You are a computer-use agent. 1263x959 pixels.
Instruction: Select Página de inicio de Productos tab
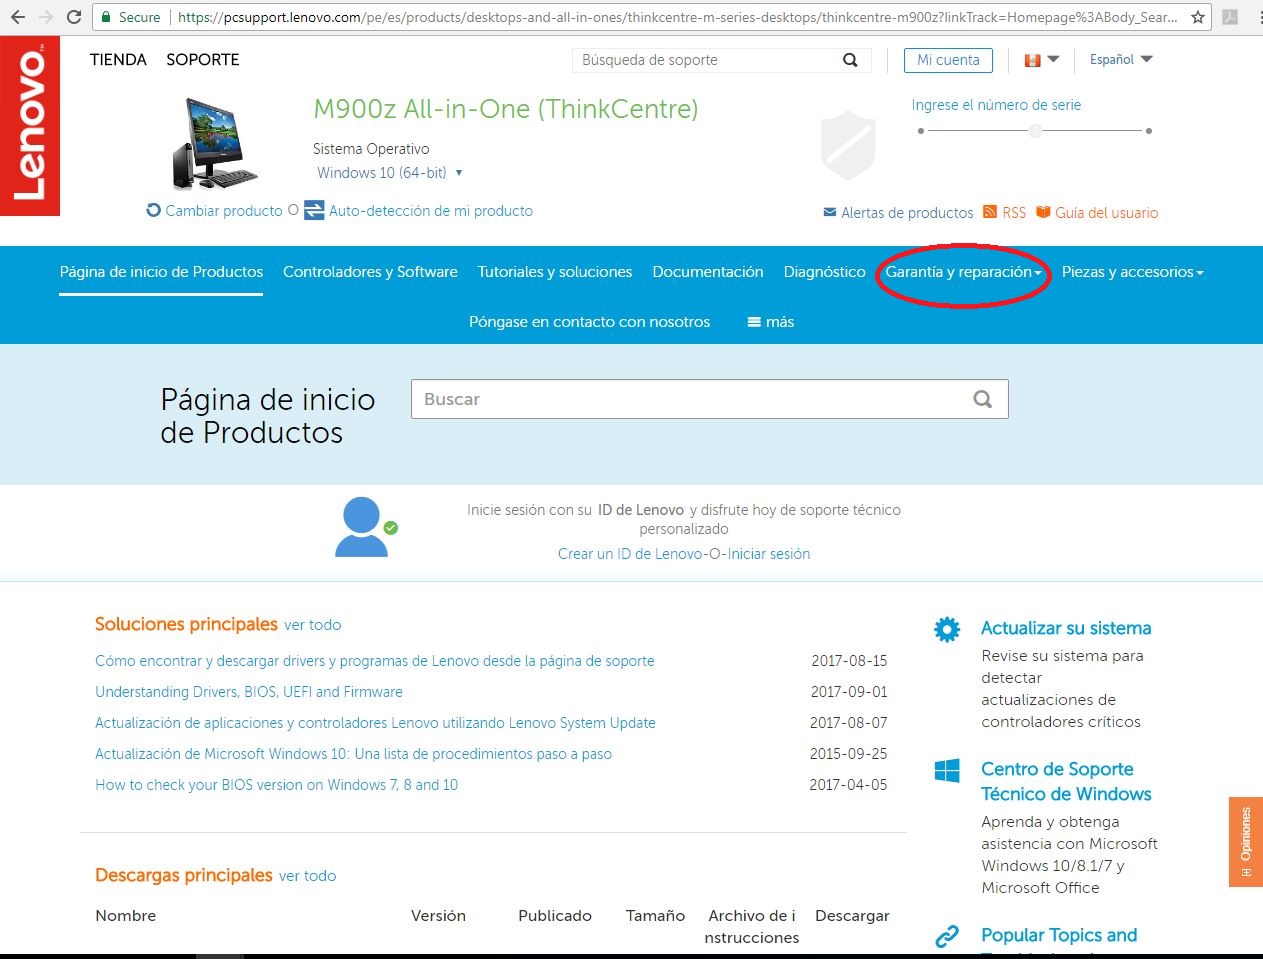[161, 272]
